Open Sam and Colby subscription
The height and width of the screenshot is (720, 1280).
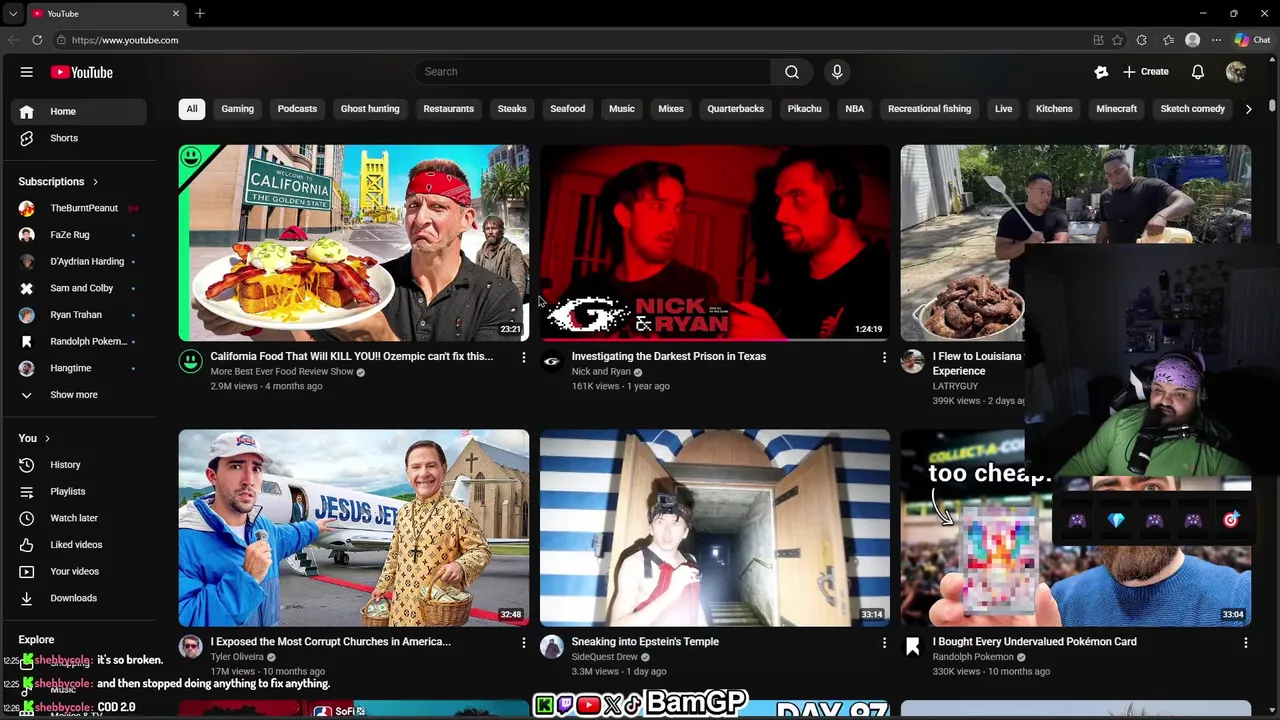[x=78, y=288]
